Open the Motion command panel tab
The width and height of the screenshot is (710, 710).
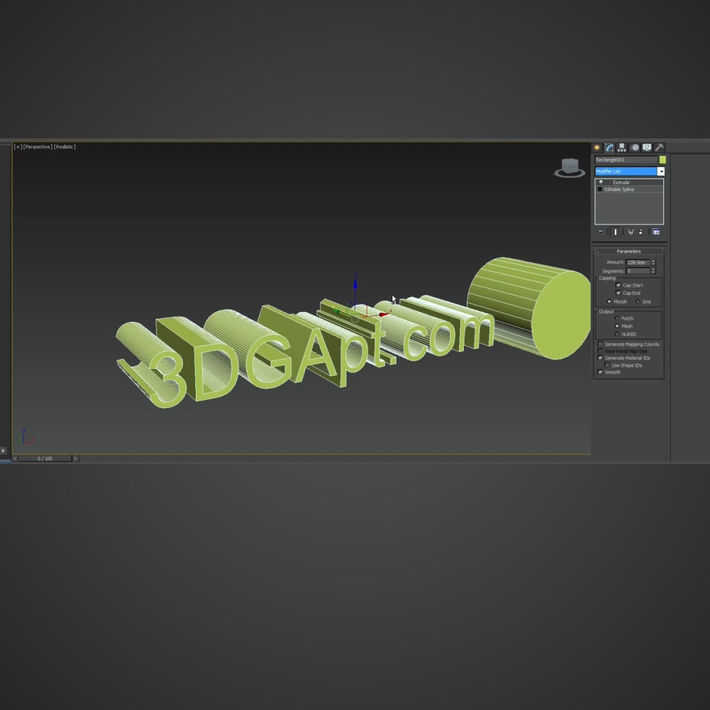(x=635, y=148)
